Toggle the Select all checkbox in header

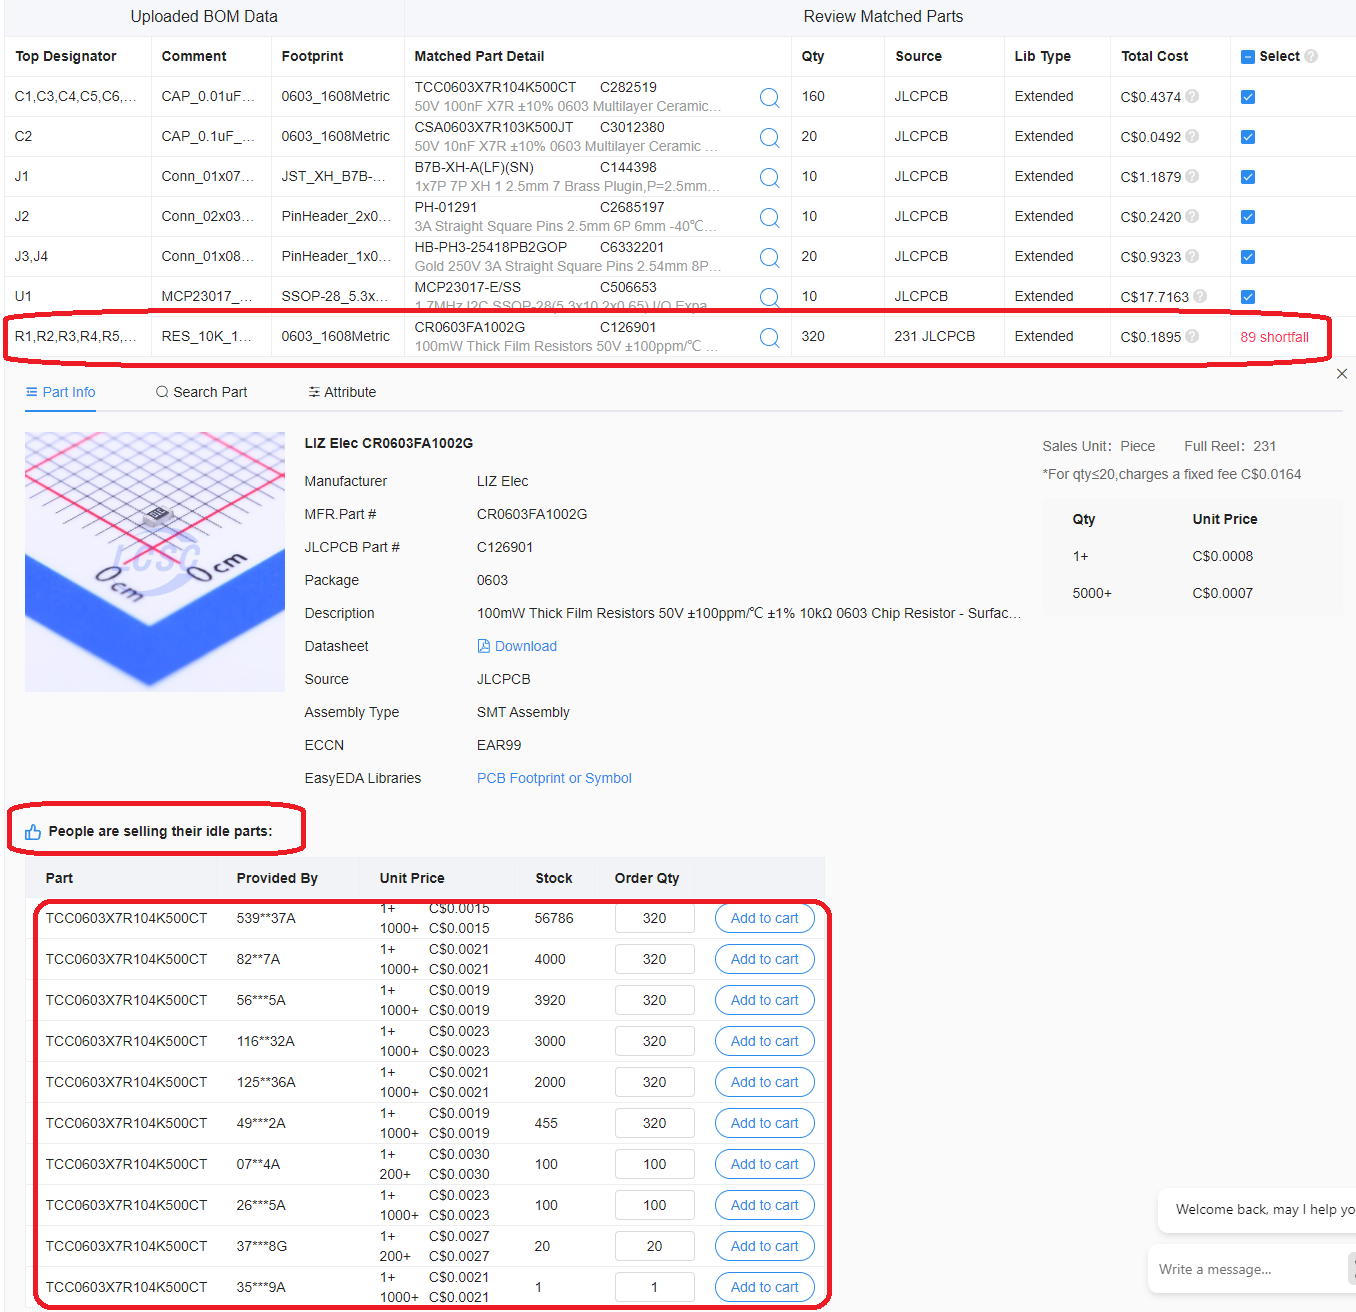point(1248,57)
